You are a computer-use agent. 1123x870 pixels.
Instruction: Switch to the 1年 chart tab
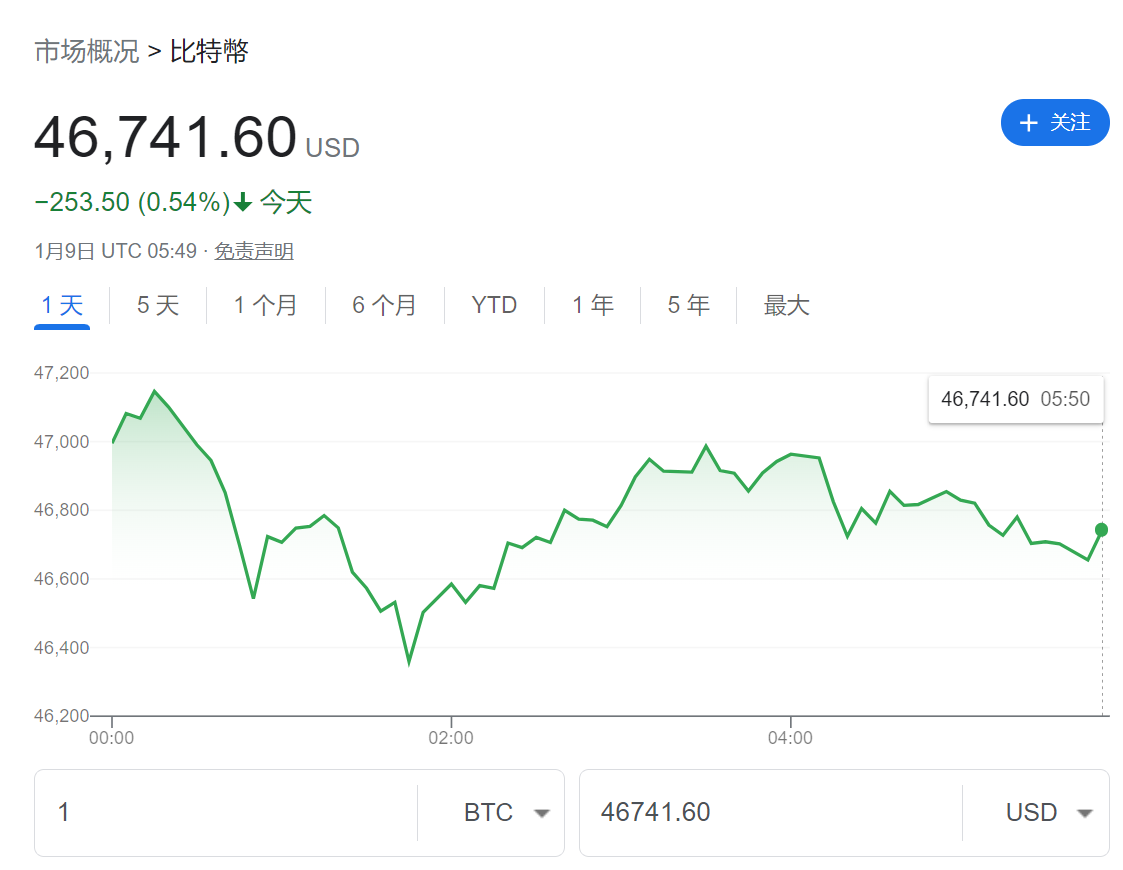[x=592, y=305]
